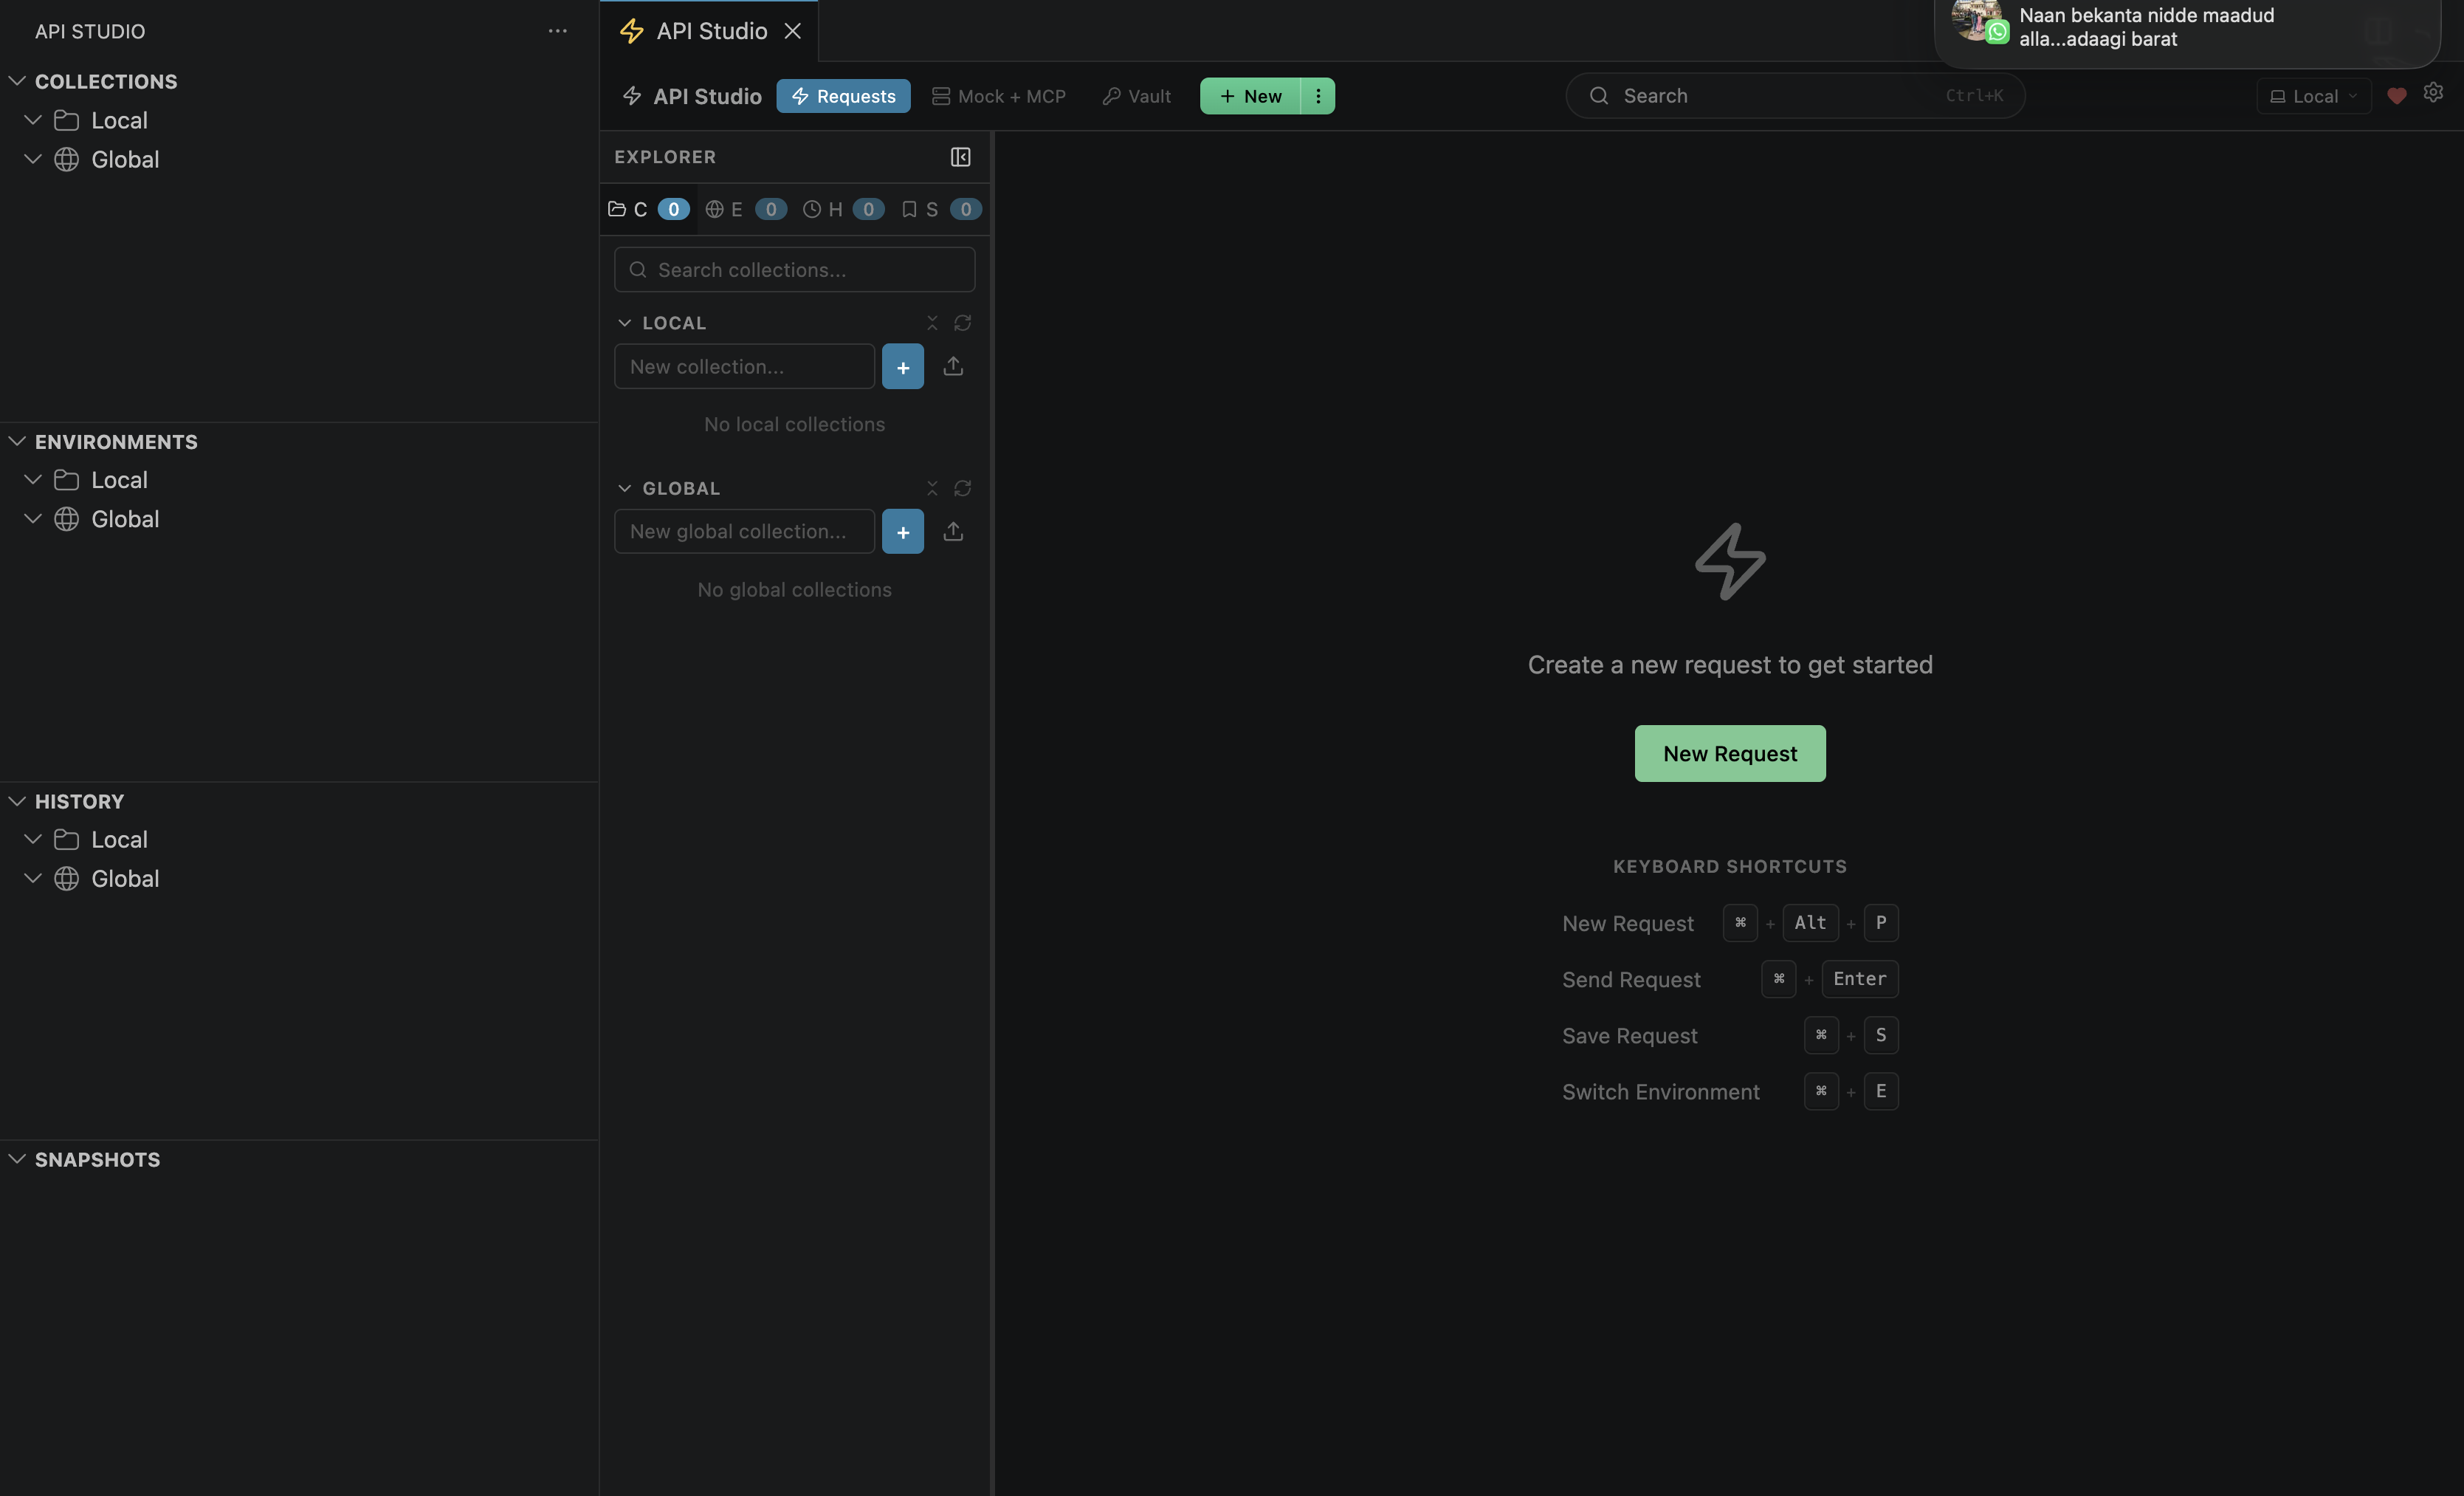Image resolution: width=2464 pixels, height=1496 pixels.
Task: Click the 'Send Request' shortcut label
Action: coord(1631,980)
